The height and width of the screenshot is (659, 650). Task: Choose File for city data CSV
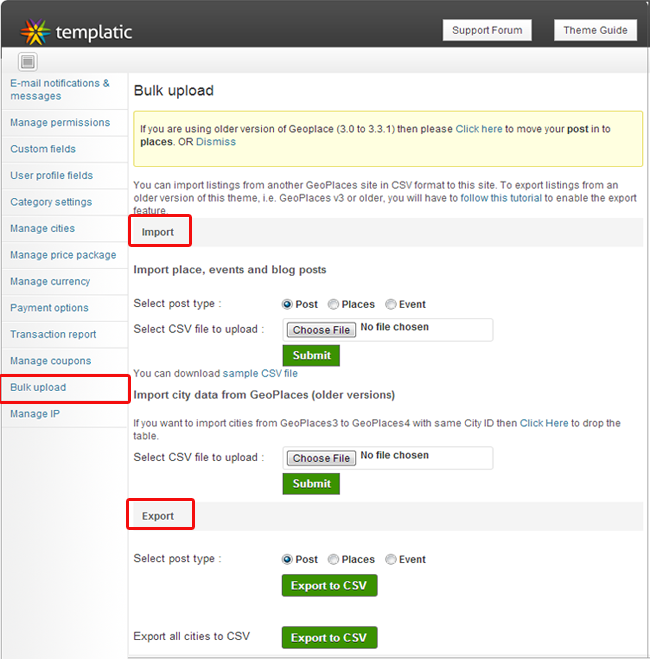[321, 458]
